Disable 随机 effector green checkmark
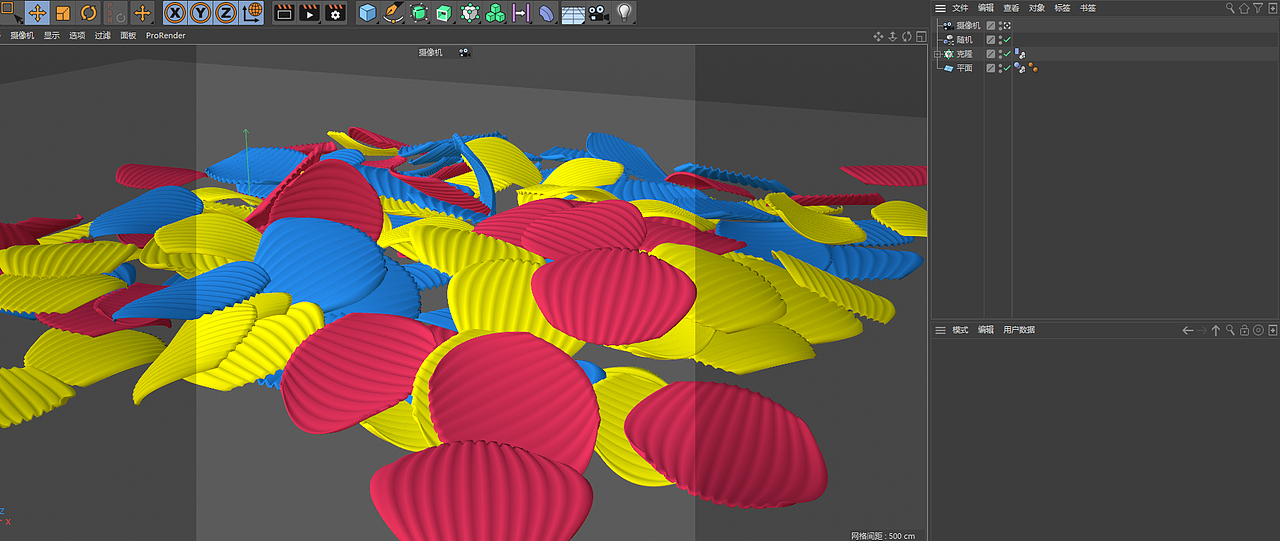1280x541 pixels. pyautogui.click(x=1007, y=39)
